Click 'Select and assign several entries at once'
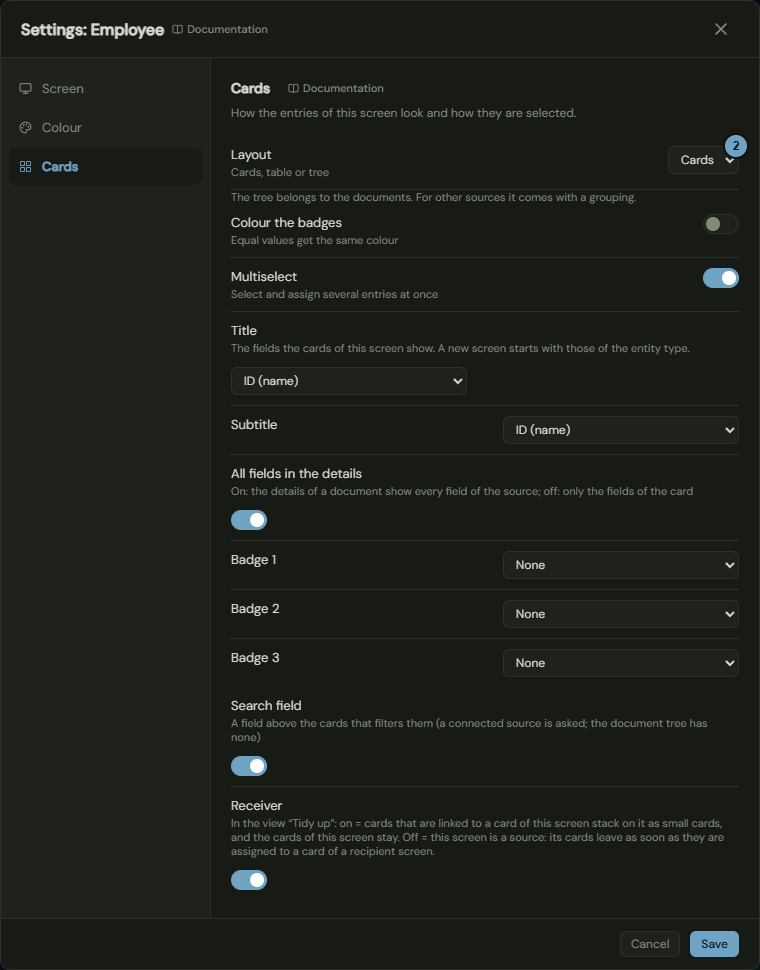Image resolution: width=760 pixels, height=970 pixels. pyautogui.click(x=334, y=294)
